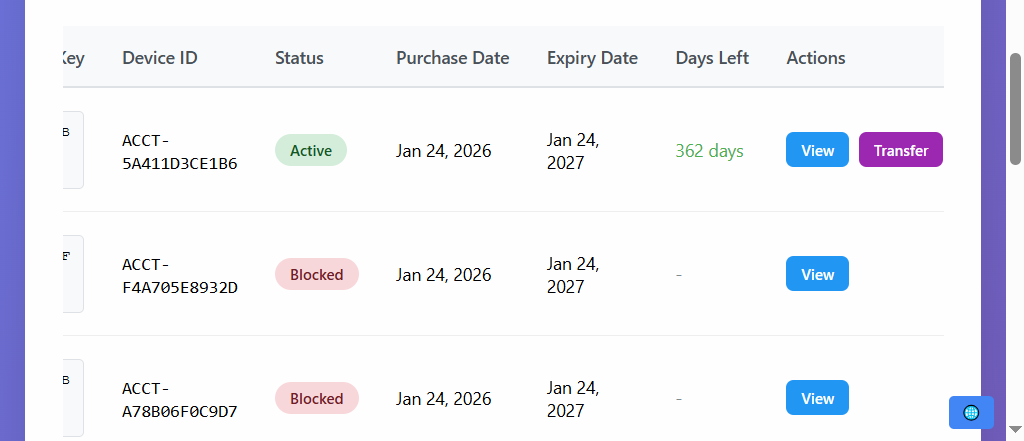Select the Days Left column header
The width and height of the screenshot is (1024, 441).
[712, 58]
